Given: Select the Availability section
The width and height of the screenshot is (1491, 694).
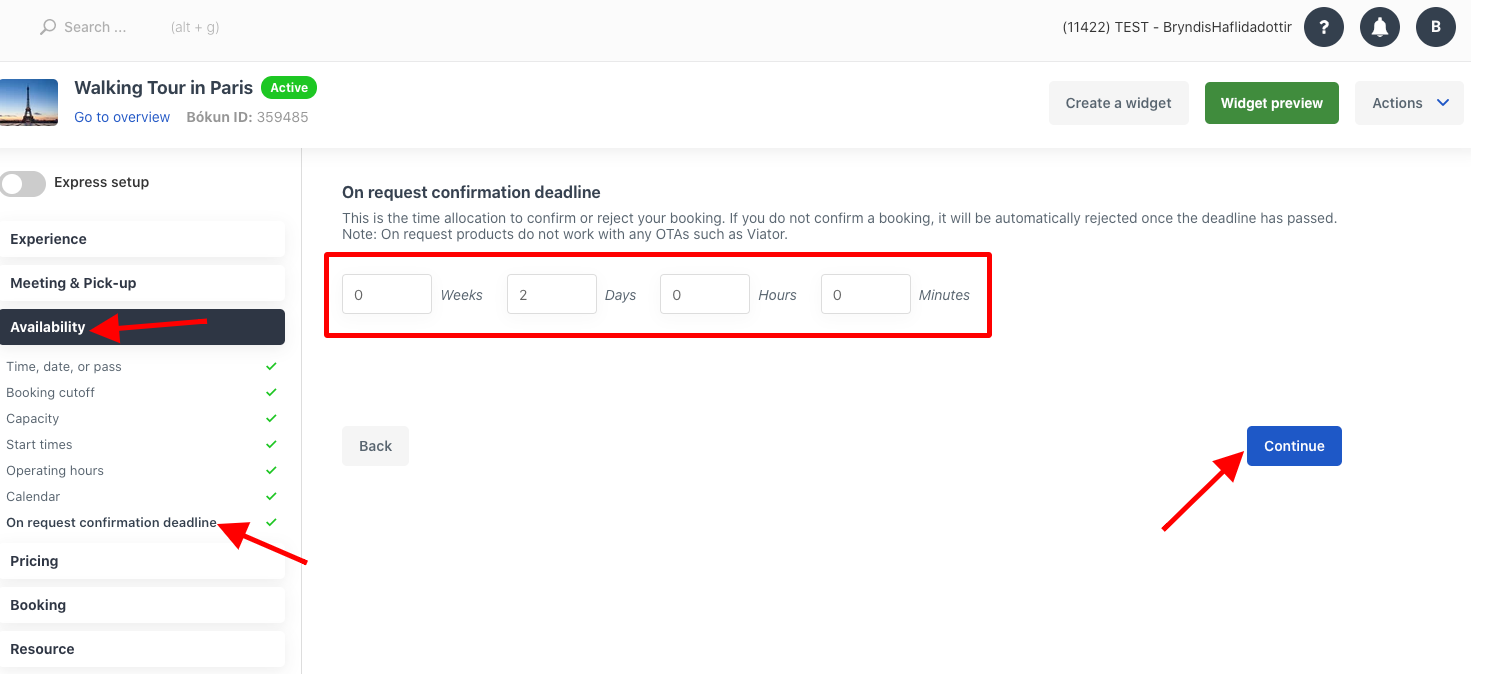Looking at the screenshot, I should 142,327.
